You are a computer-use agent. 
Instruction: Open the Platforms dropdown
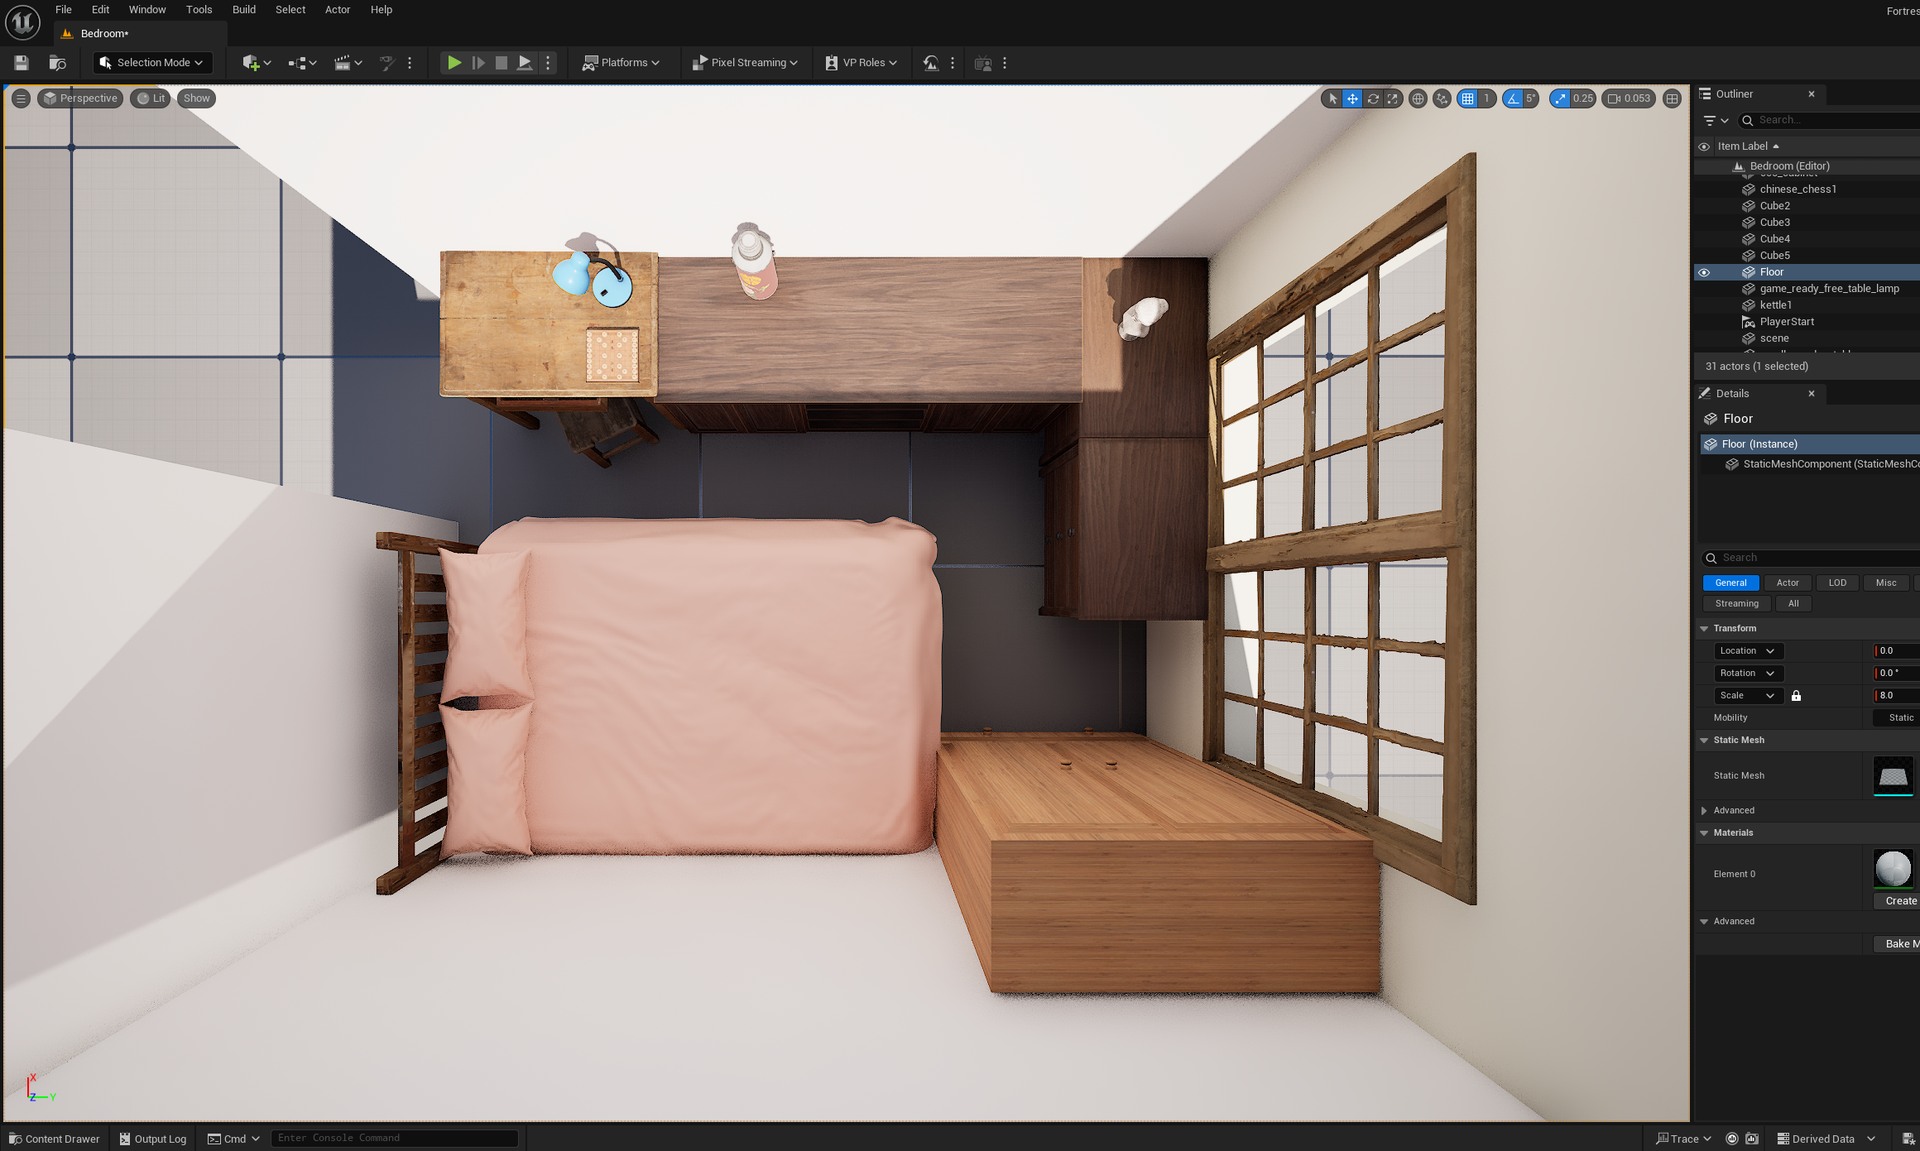tap(621, 63)
